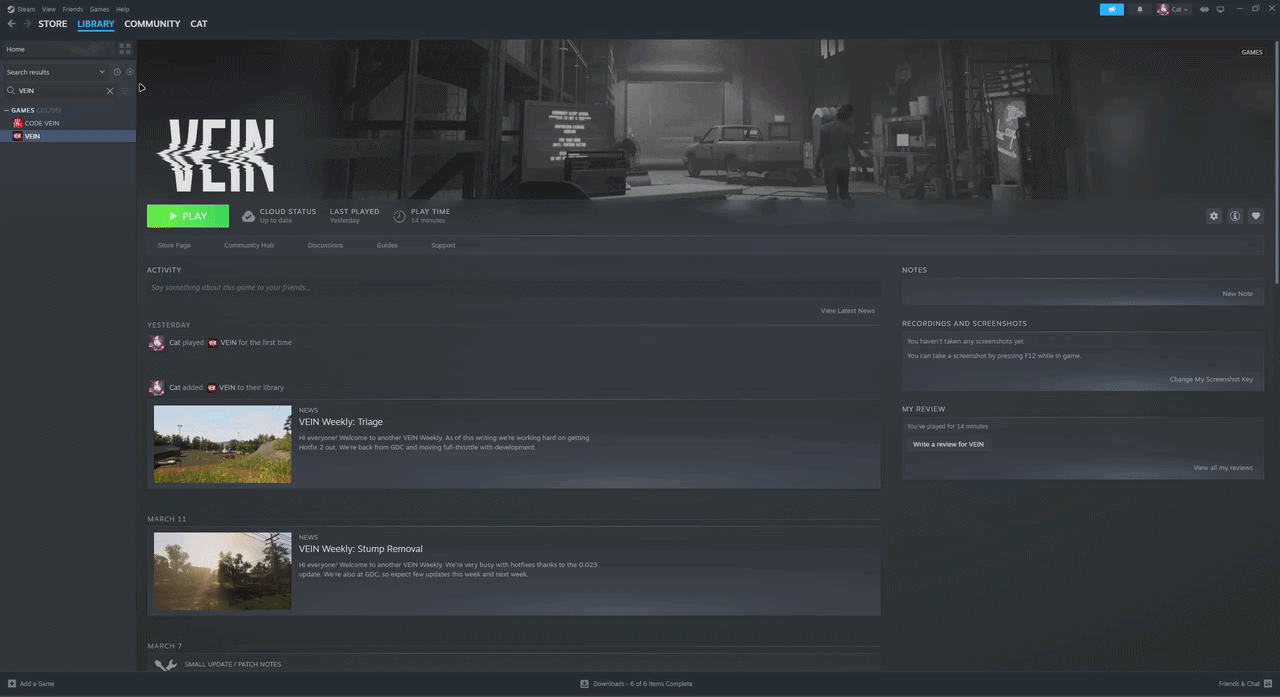Clear the VEIN search text
Viewport: 1280px width, 697px height.
110,91
